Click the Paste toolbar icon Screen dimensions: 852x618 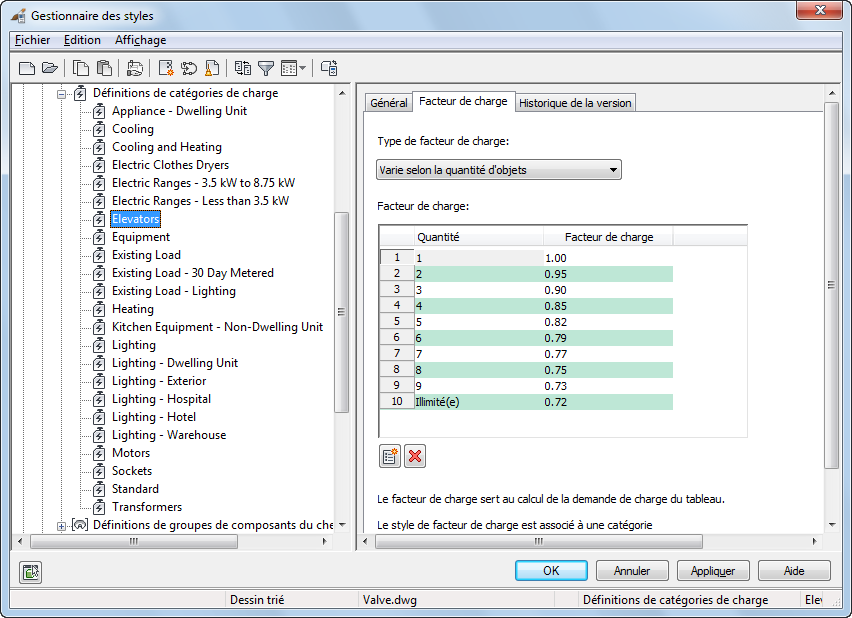(104, 68)
